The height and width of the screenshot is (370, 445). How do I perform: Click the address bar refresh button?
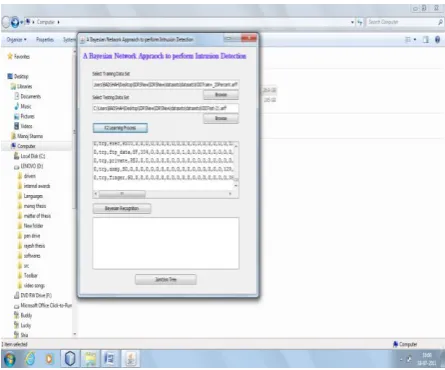pyautogui.click(x=360, y=22)
